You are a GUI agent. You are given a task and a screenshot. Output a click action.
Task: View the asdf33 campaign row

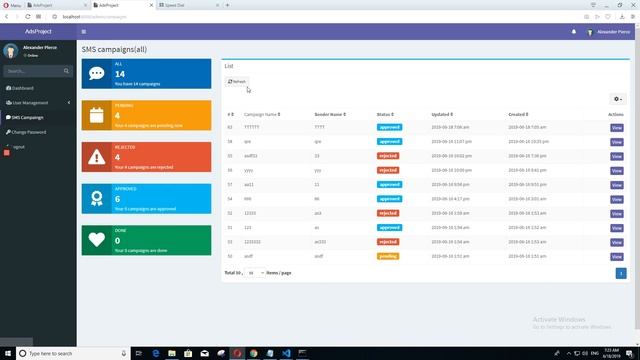pos(617,156)
